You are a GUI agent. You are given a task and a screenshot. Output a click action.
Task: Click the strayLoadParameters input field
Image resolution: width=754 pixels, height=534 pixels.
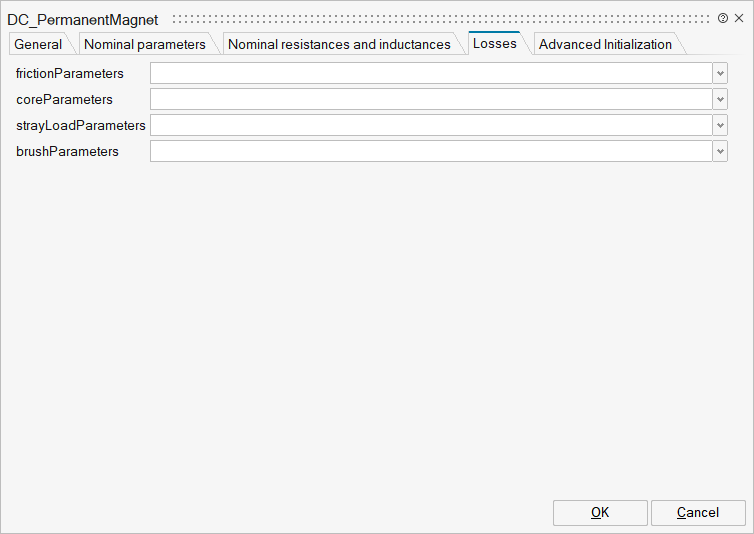tap(430, 125)
